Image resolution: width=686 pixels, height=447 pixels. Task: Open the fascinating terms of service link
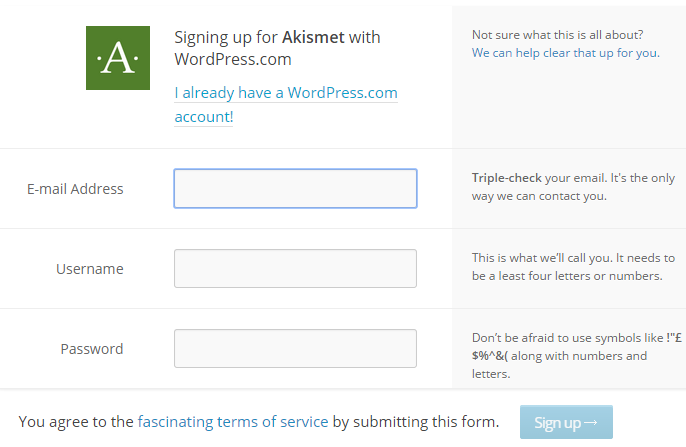coord(233,422)
